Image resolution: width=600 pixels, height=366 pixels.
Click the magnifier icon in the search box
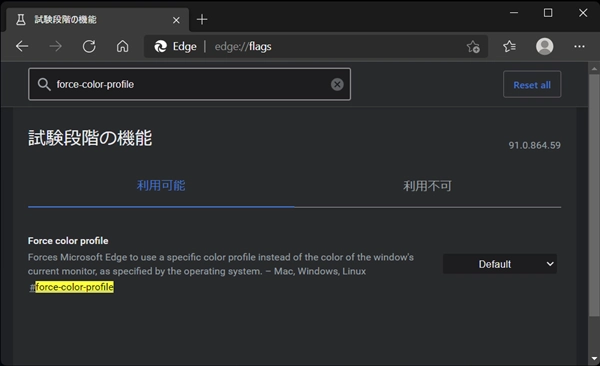point(44,84)
